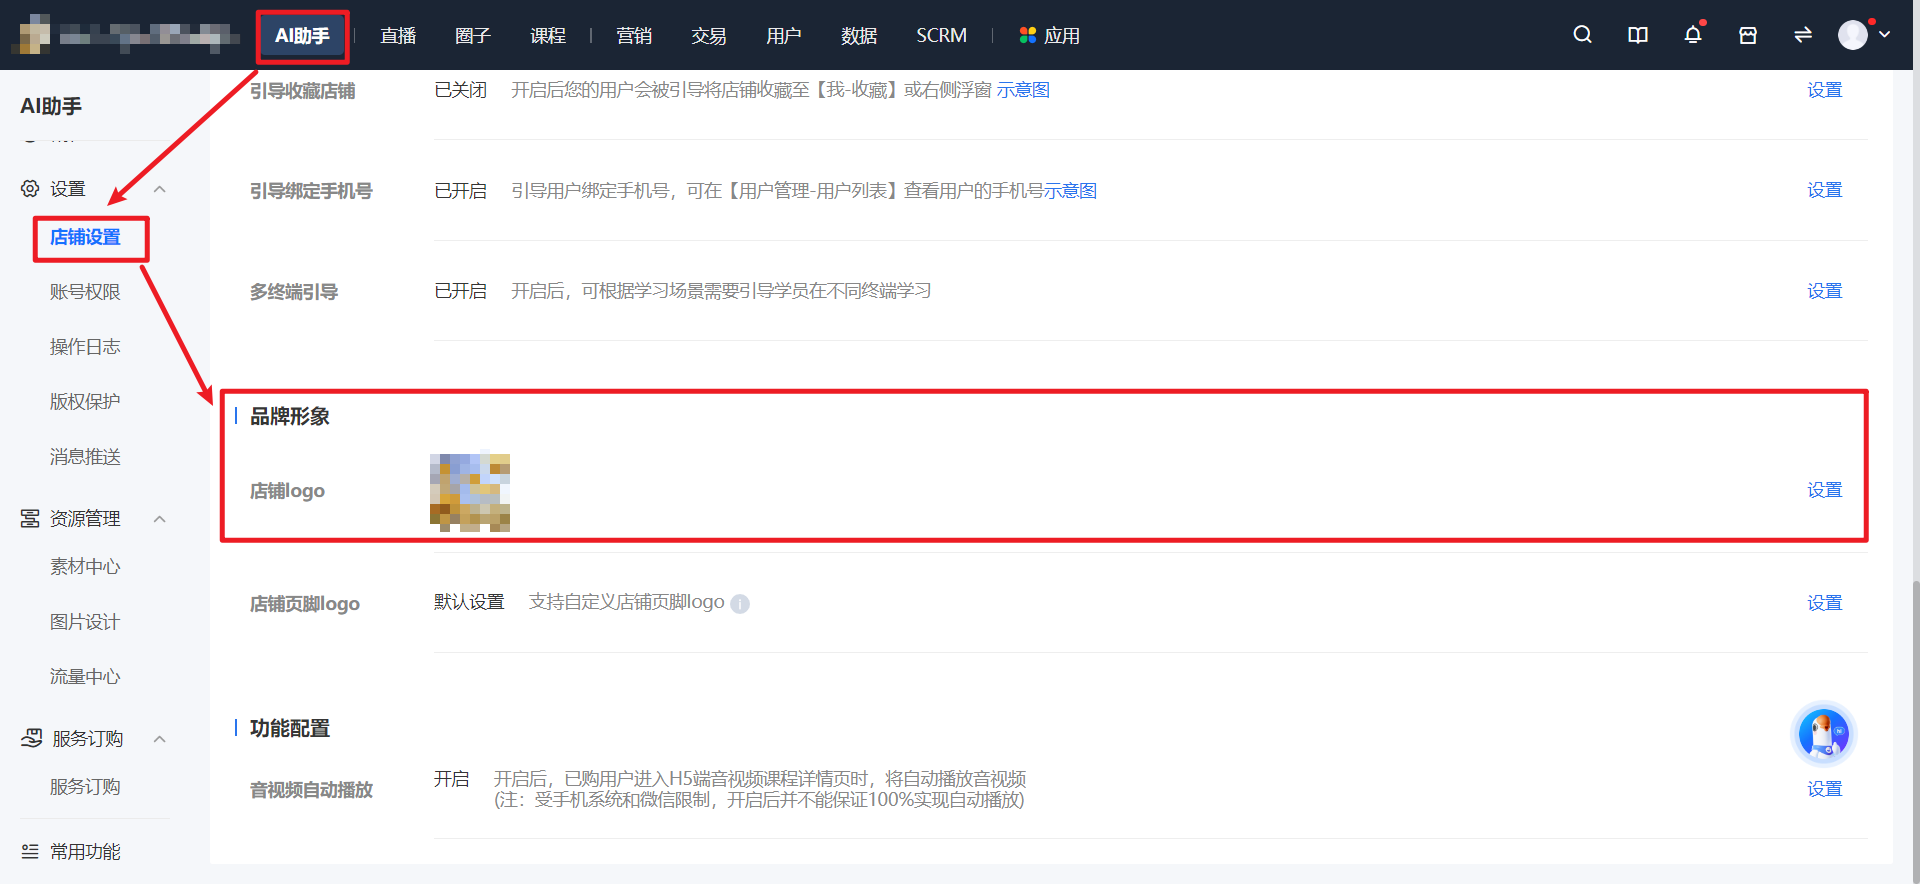The height and width of the screenshot is (884, 1920).
Task: Switch to the SCRM top menu
Action: click(941, 36)
